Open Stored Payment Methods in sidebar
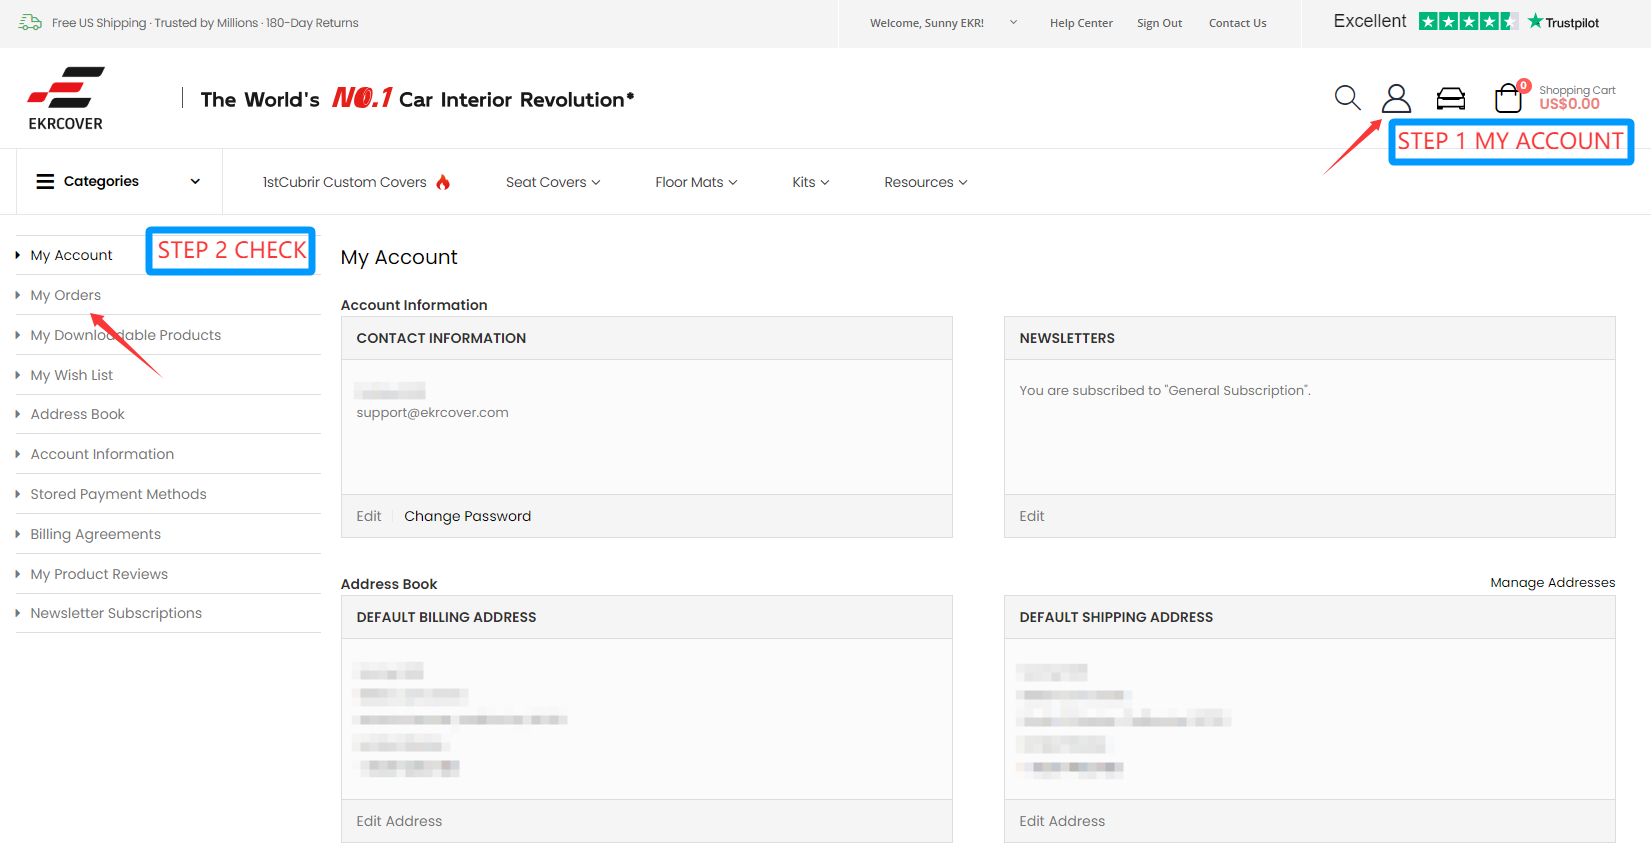Viewport: 1651px width, 859px height. [118, 494]
